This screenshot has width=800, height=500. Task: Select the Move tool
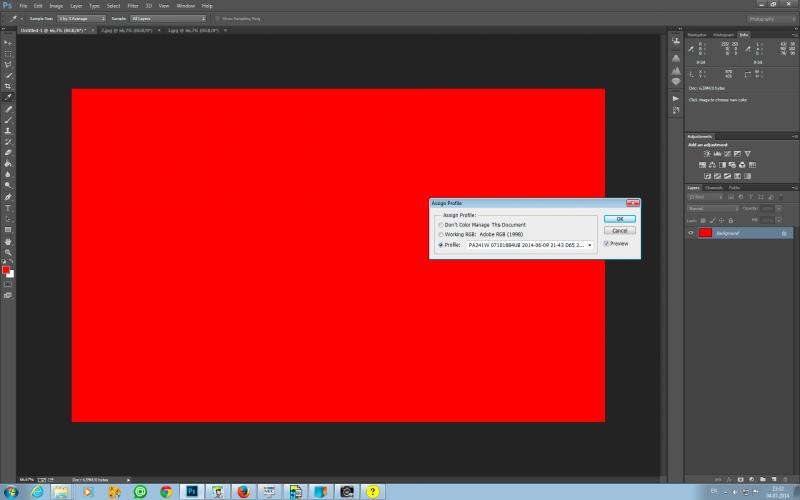(8, 43)
